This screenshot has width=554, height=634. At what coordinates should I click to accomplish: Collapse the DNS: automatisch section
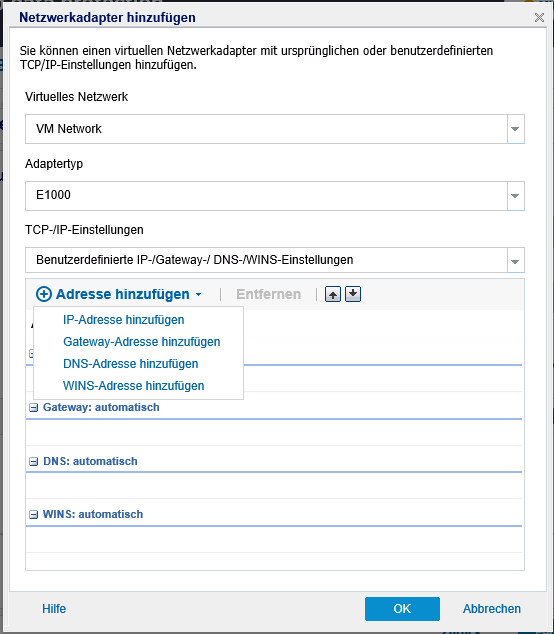(x=34, y=461)
